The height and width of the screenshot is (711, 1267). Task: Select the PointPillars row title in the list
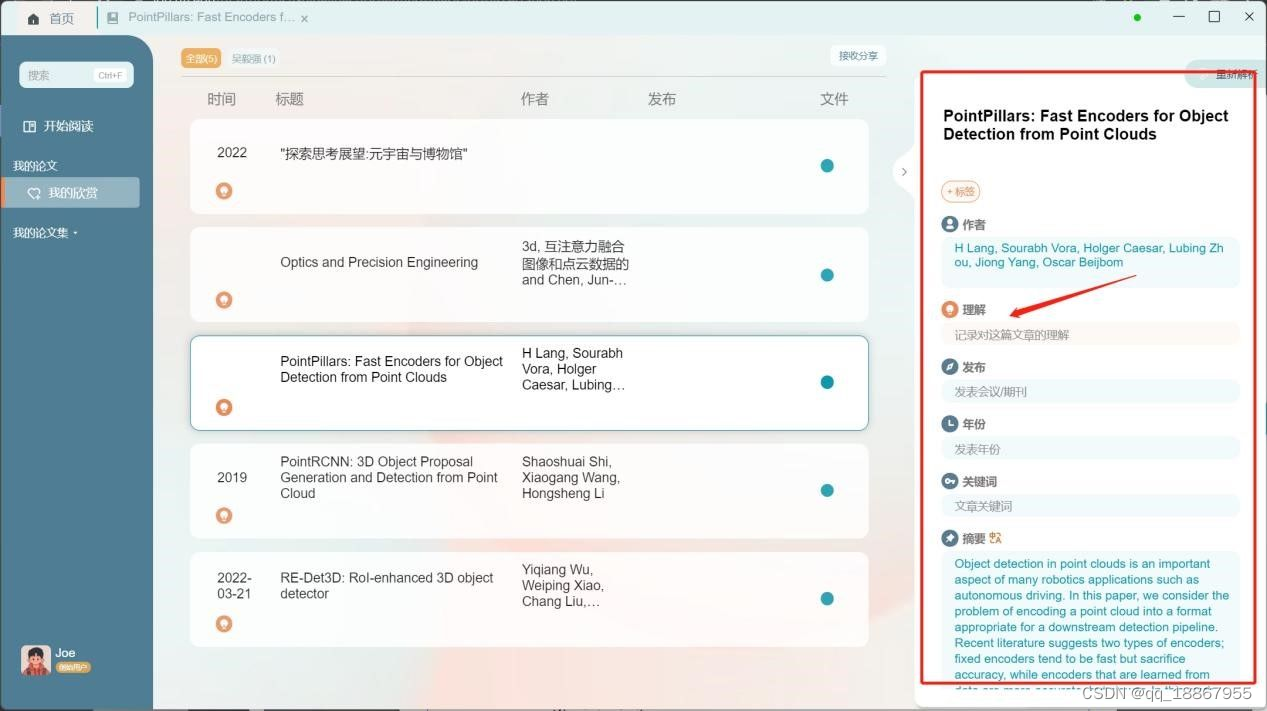(x=391, y=369)
